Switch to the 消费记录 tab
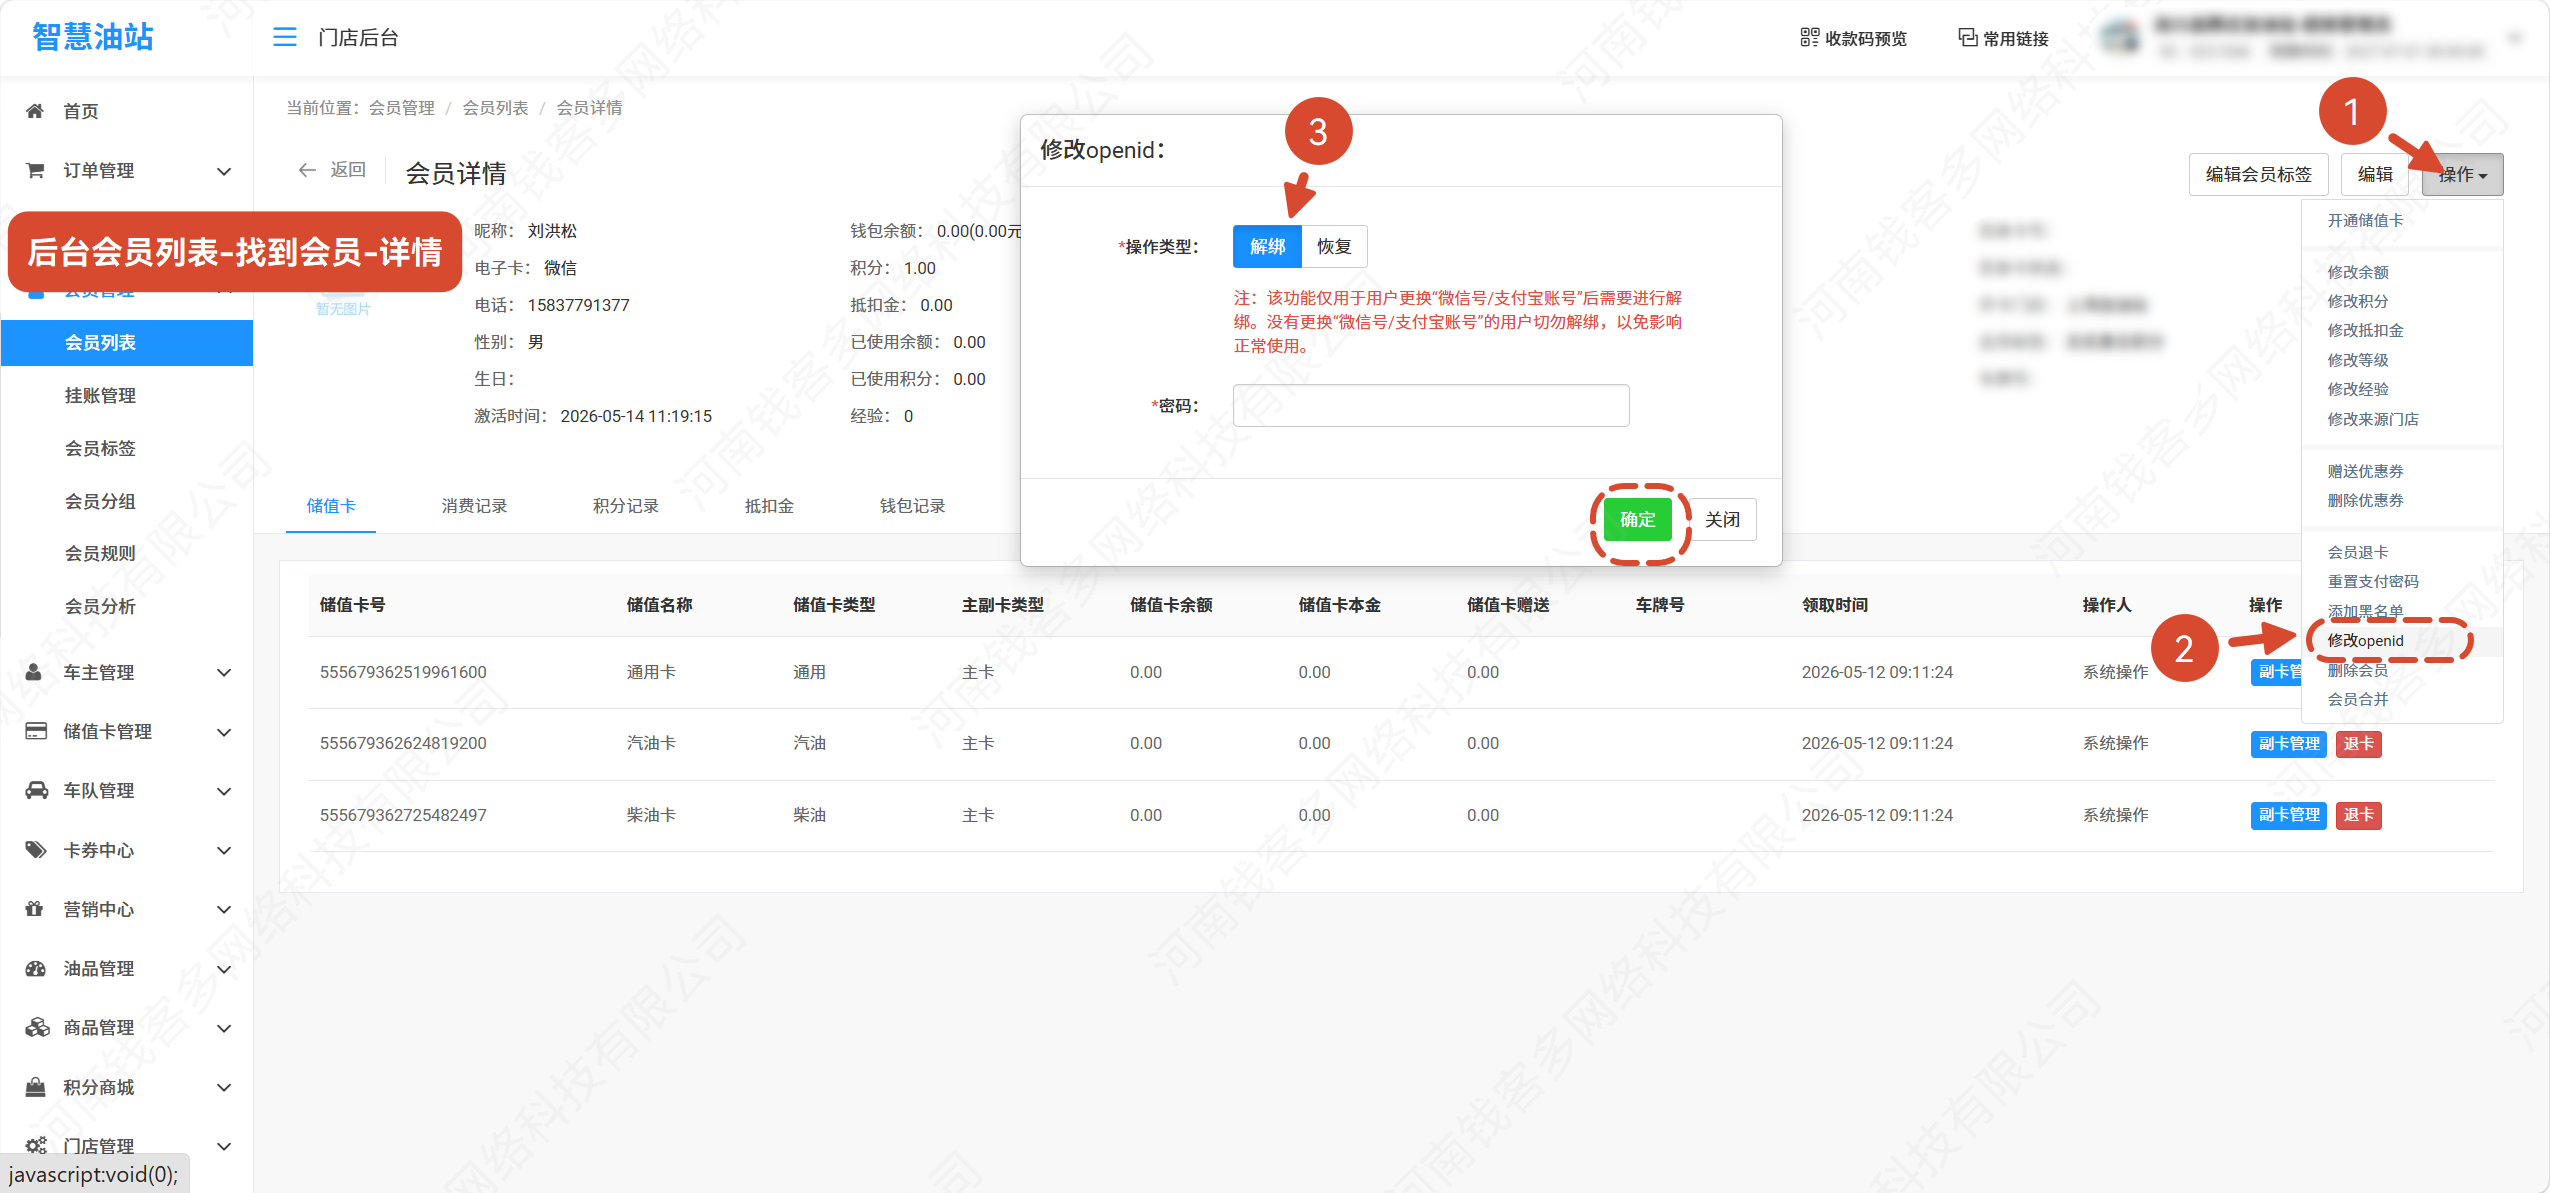This screenshot has height=1193, width=2550. (x=474, y=506)
